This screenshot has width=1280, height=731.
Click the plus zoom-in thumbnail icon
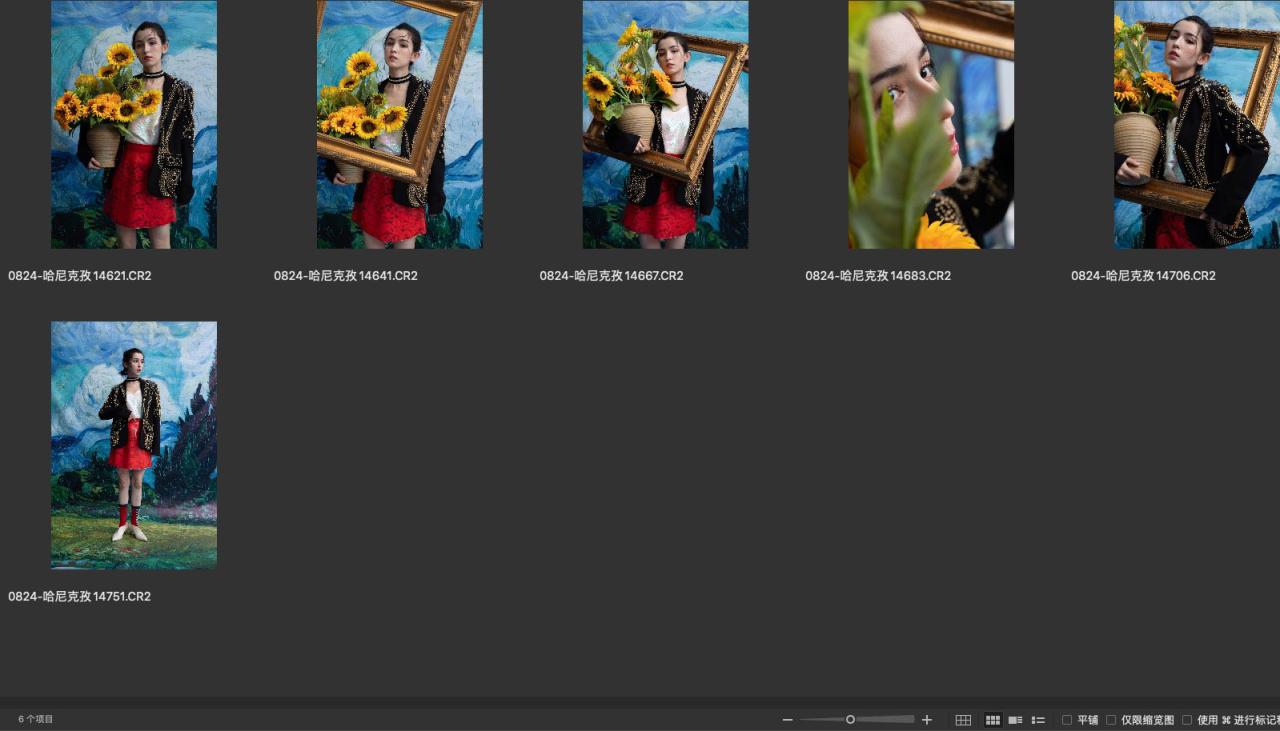pyautogui.click(x=927, y=720)
